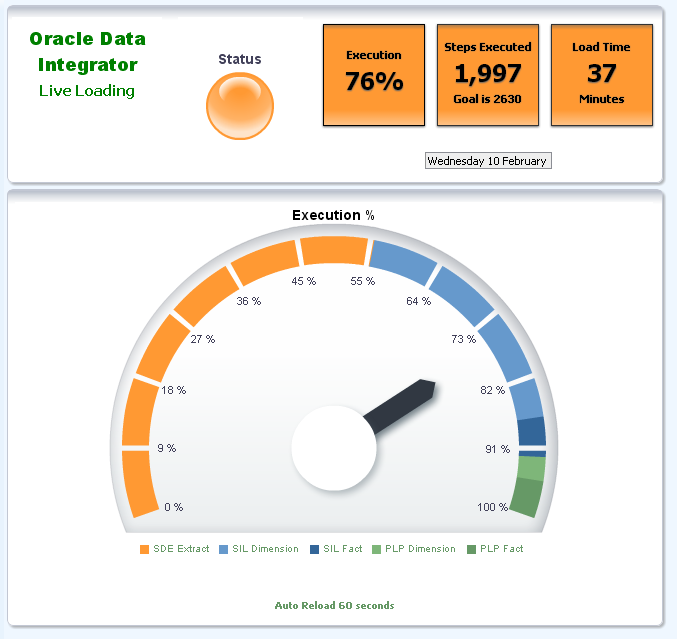
Task: Click the SIL Fact legend swatch
Action: pos(314,549)
